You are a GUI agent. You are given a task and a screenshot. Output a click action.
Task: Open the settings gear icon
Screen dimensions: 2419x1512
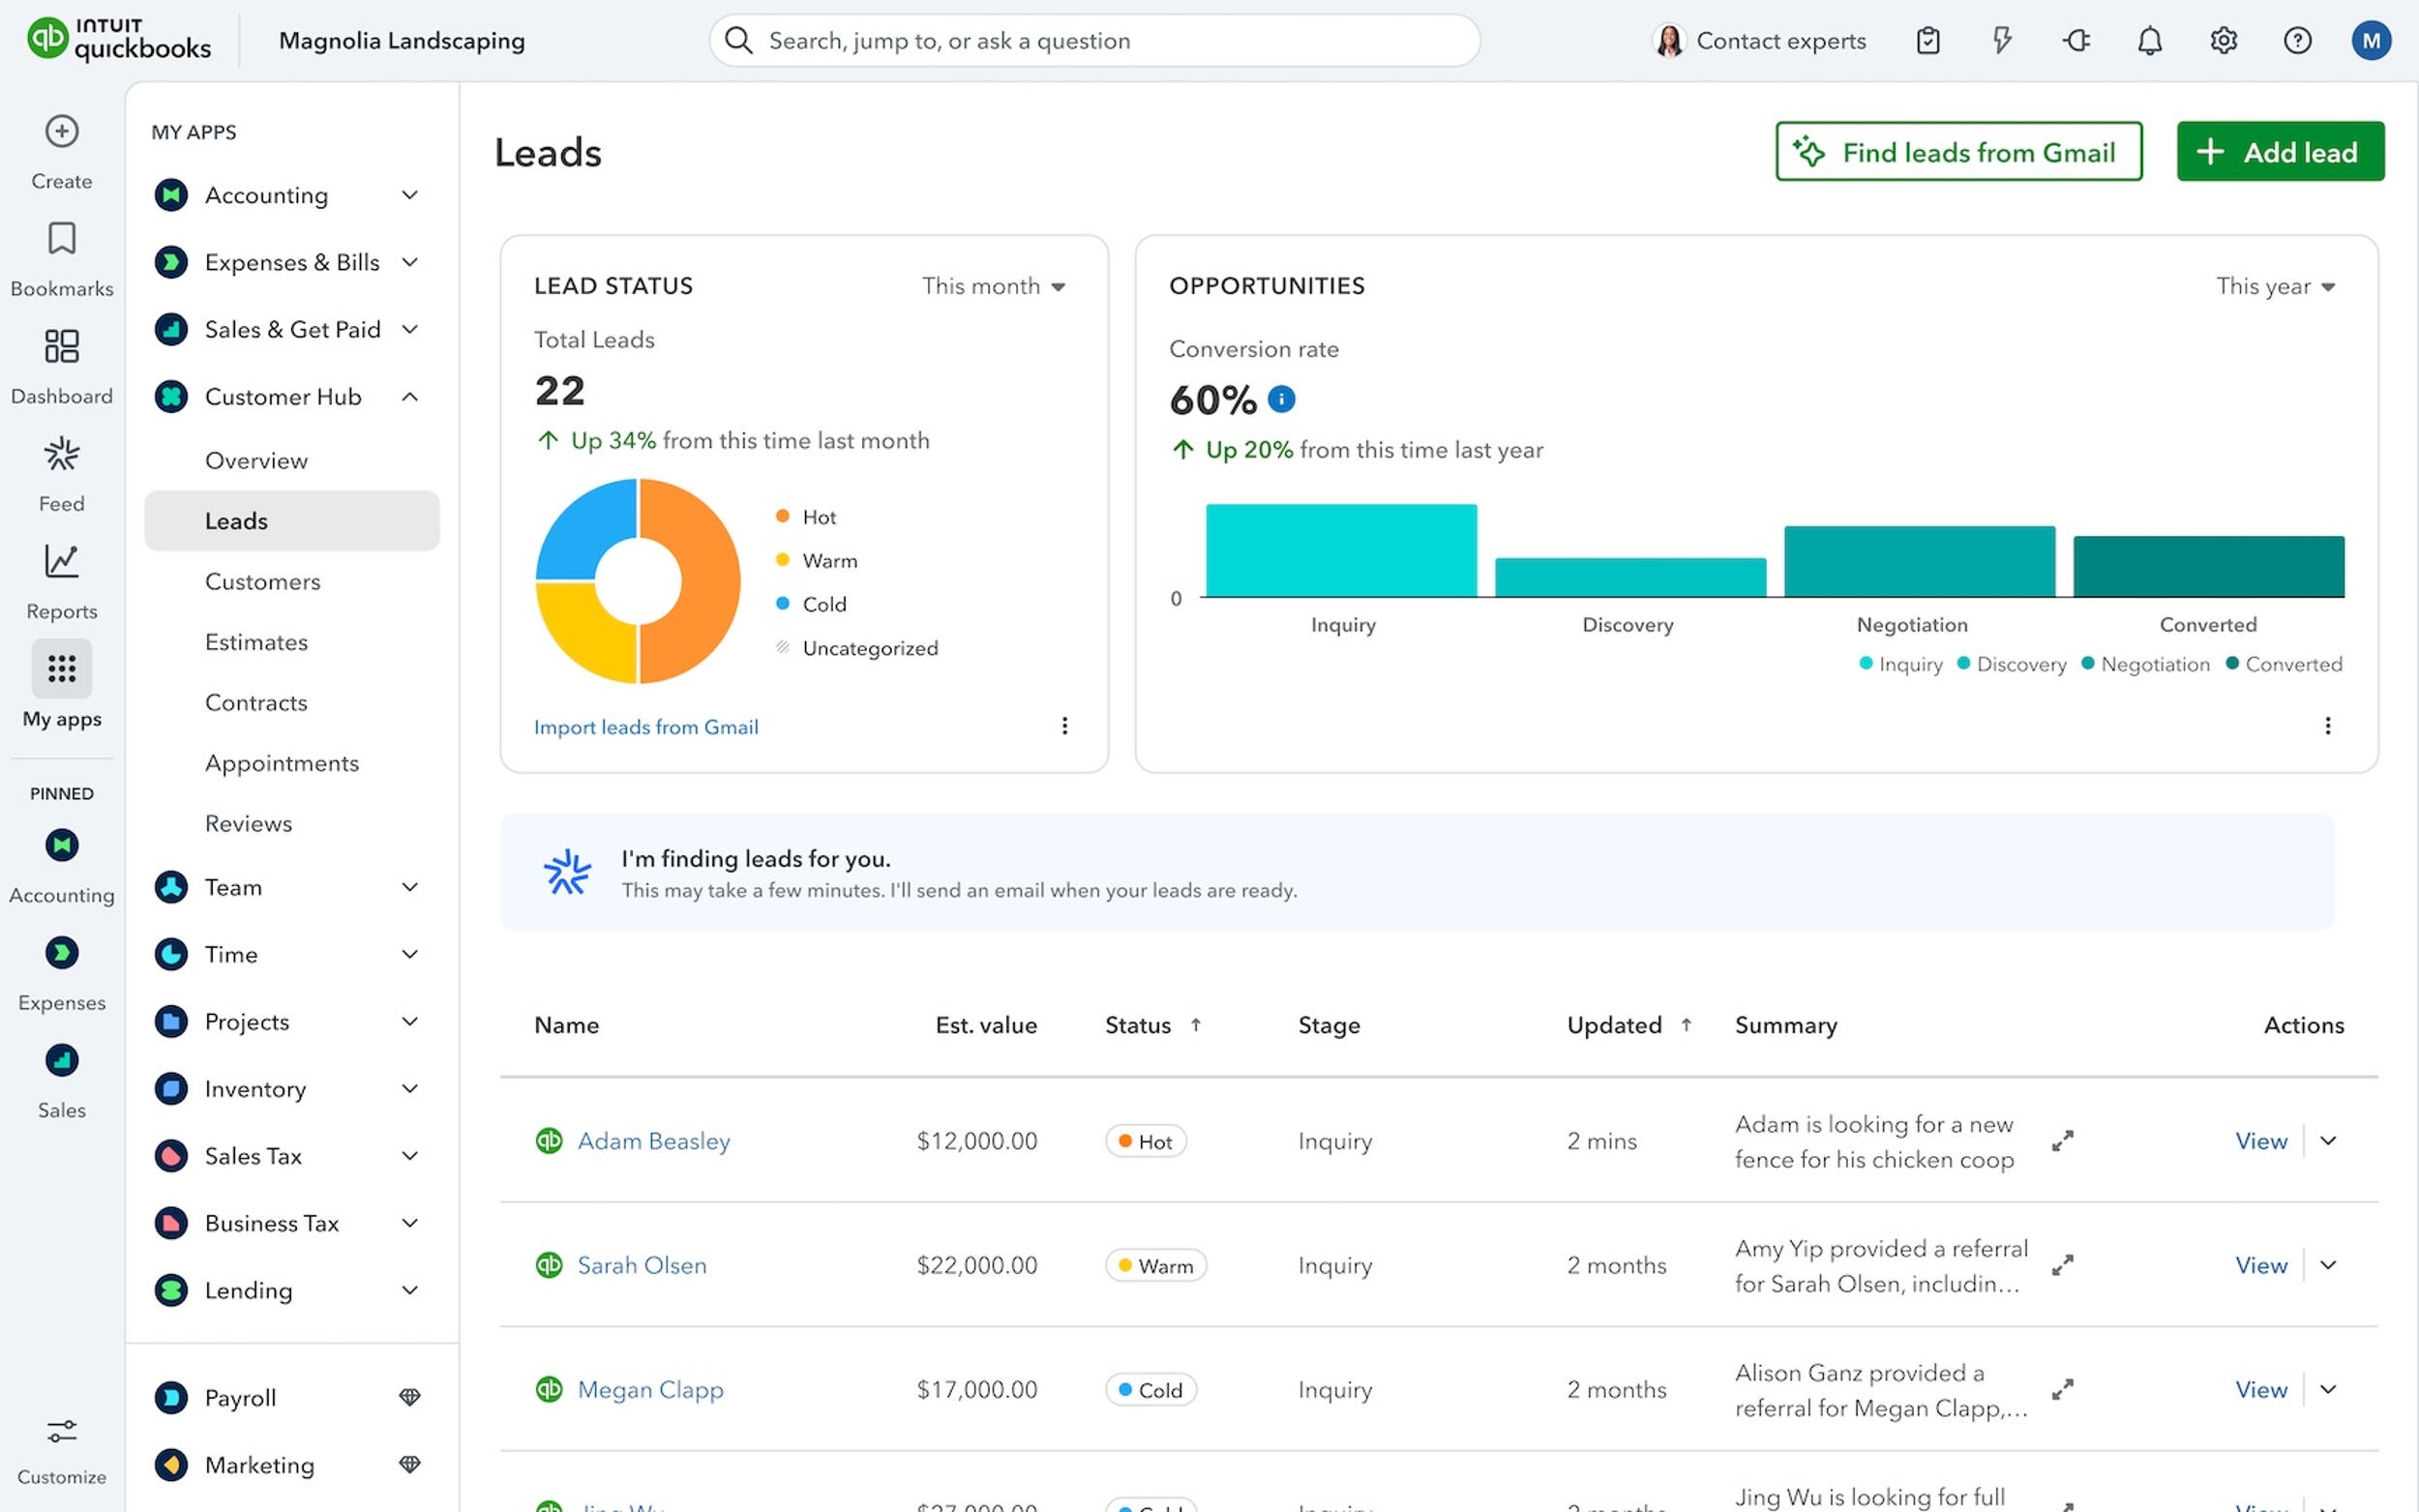pyautogui.click(x=2223, y=40)
